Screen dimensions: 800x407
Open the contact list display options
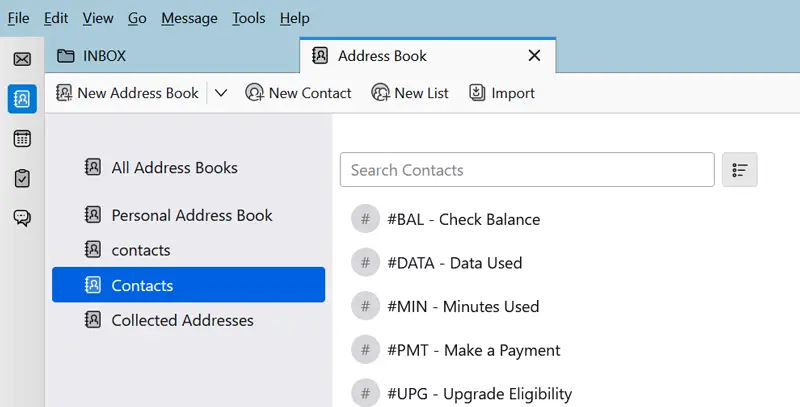coord(740,170)
